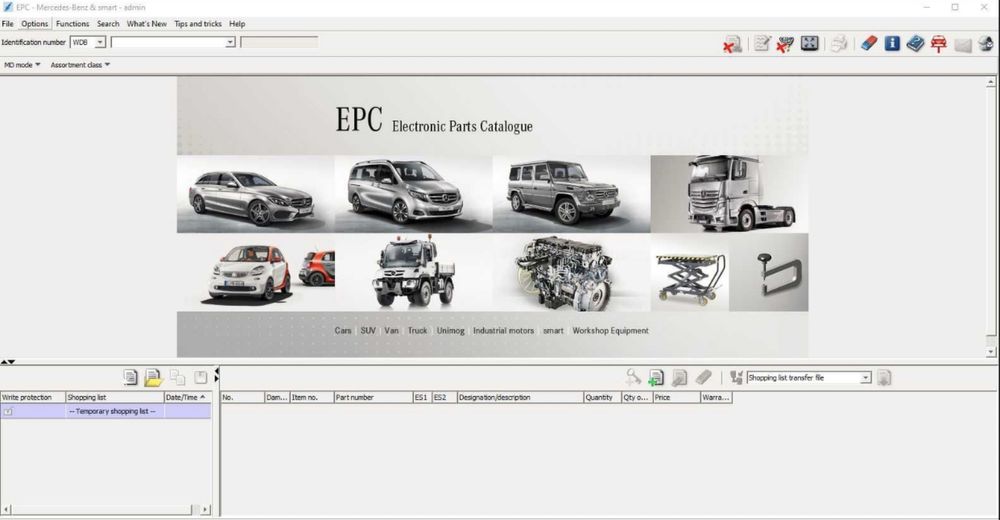Click the Designation/description column header
The width and height of the screenshot is (1000, 520).
520,397
